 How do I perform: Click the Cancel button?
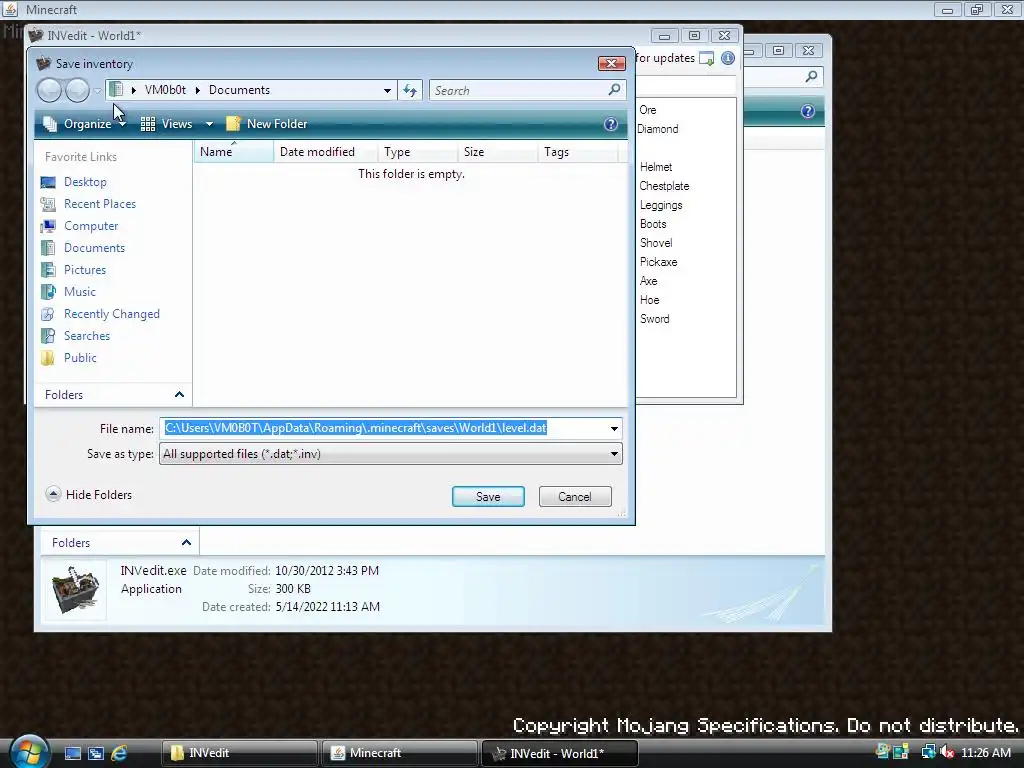click(575, 496)
